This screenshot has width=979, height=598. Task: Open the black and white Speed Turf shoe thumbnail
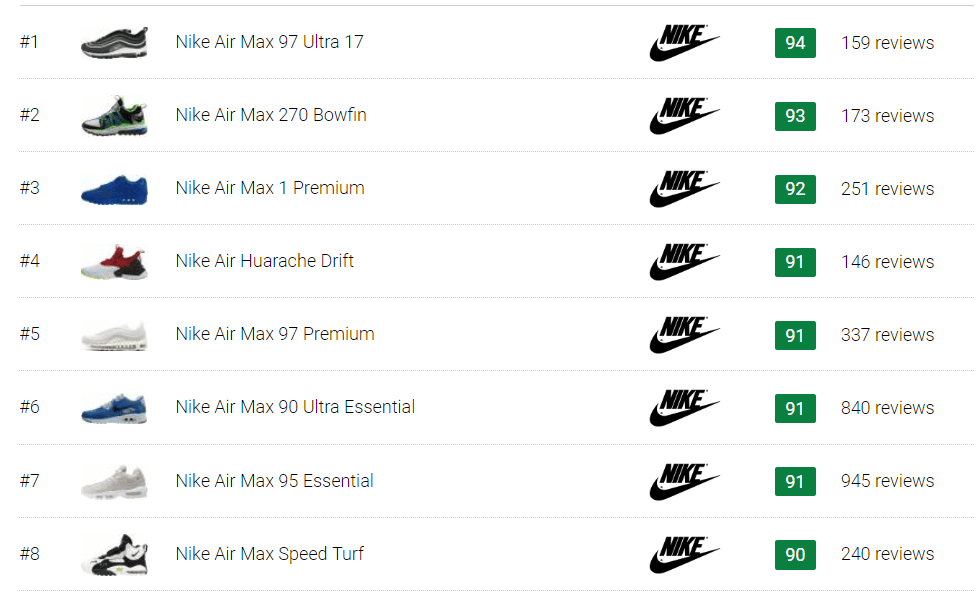point(114,554)
